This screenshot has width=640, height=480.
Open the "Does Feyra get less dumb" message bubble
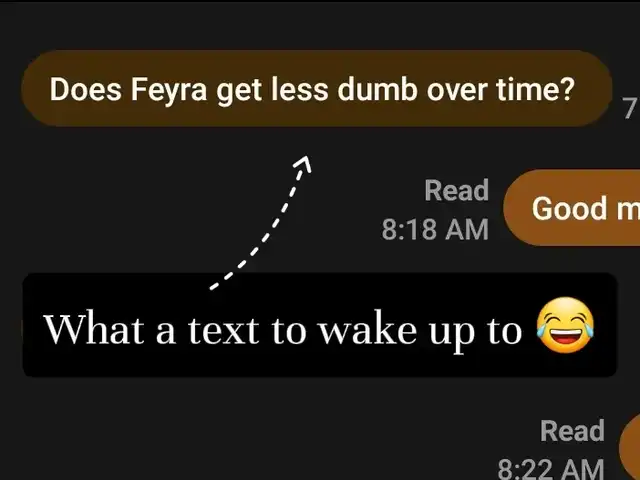point(317,89)
